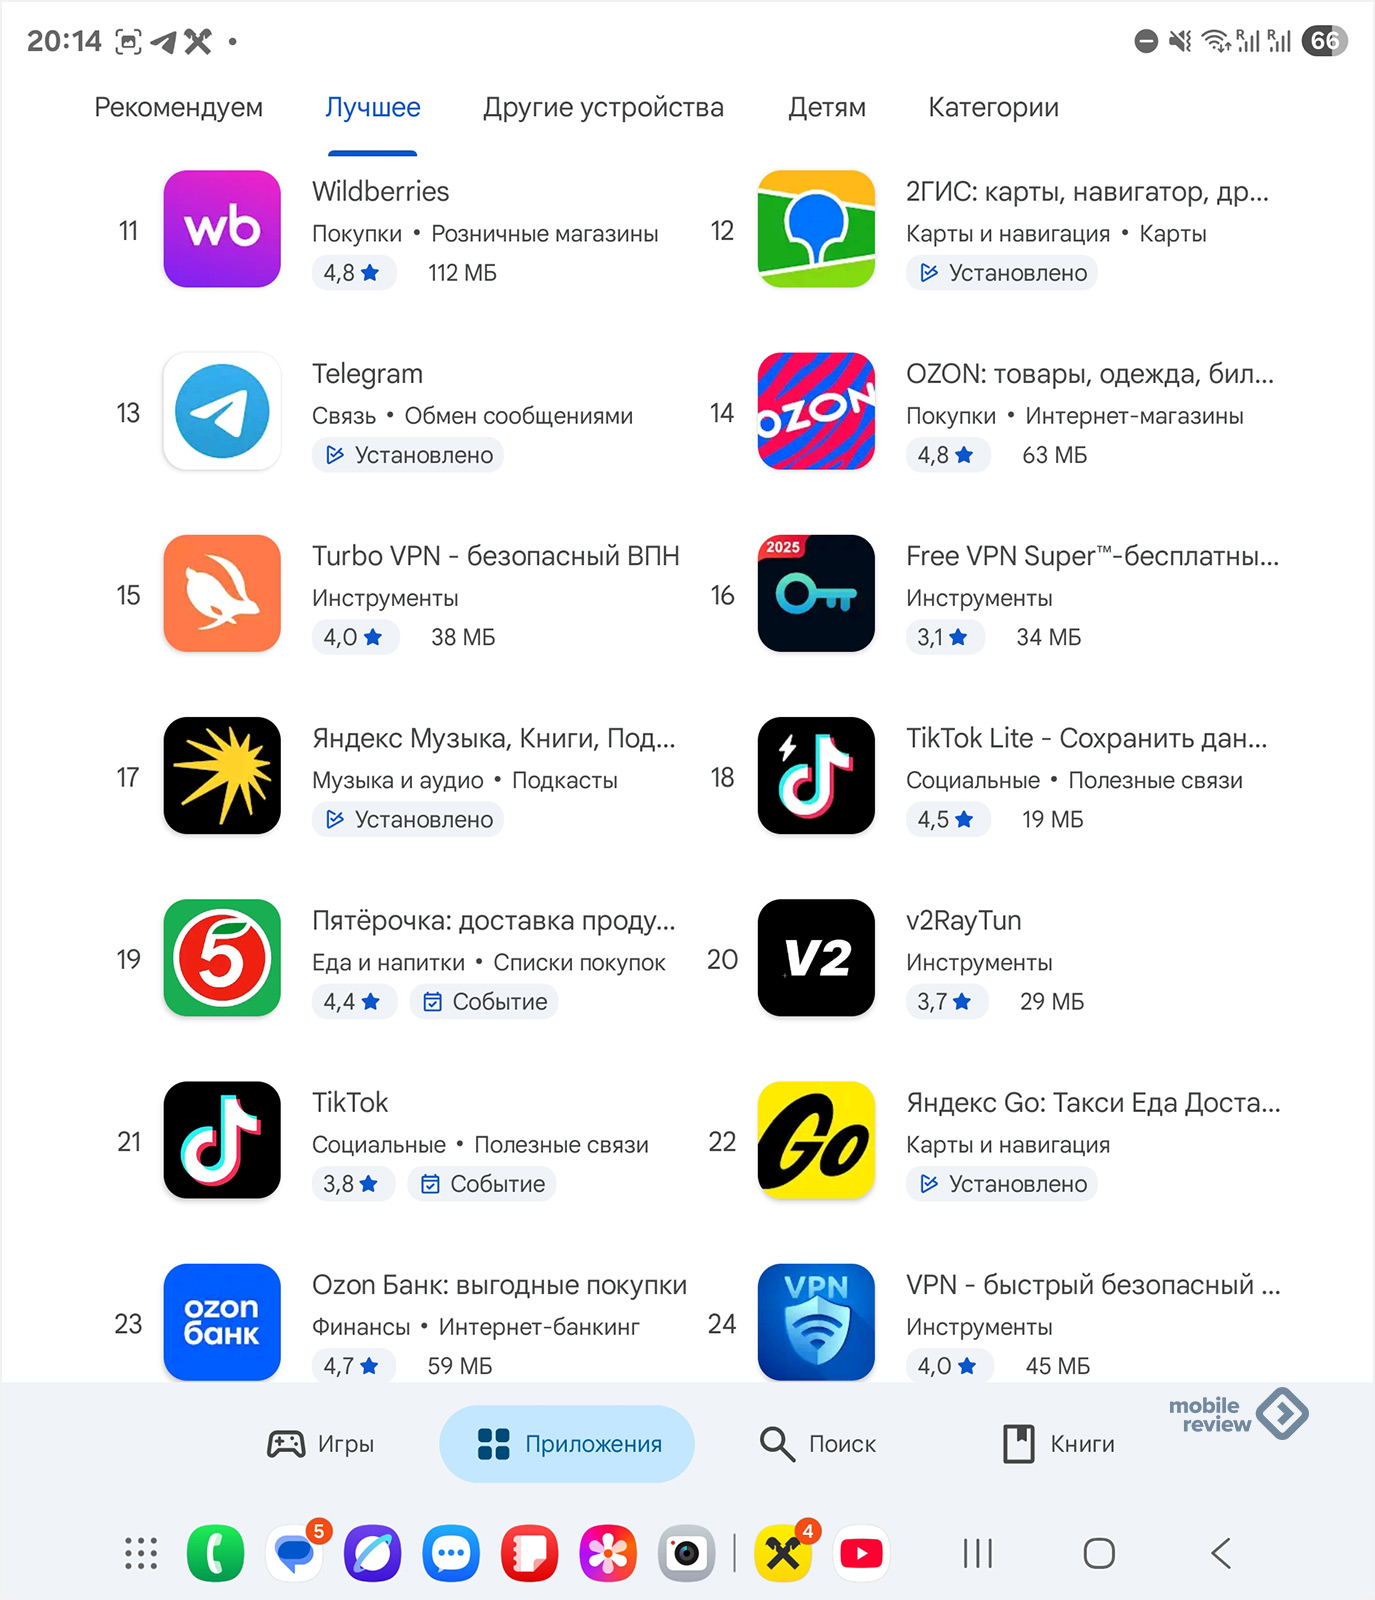Go to the Игры section

(320, 1444)
